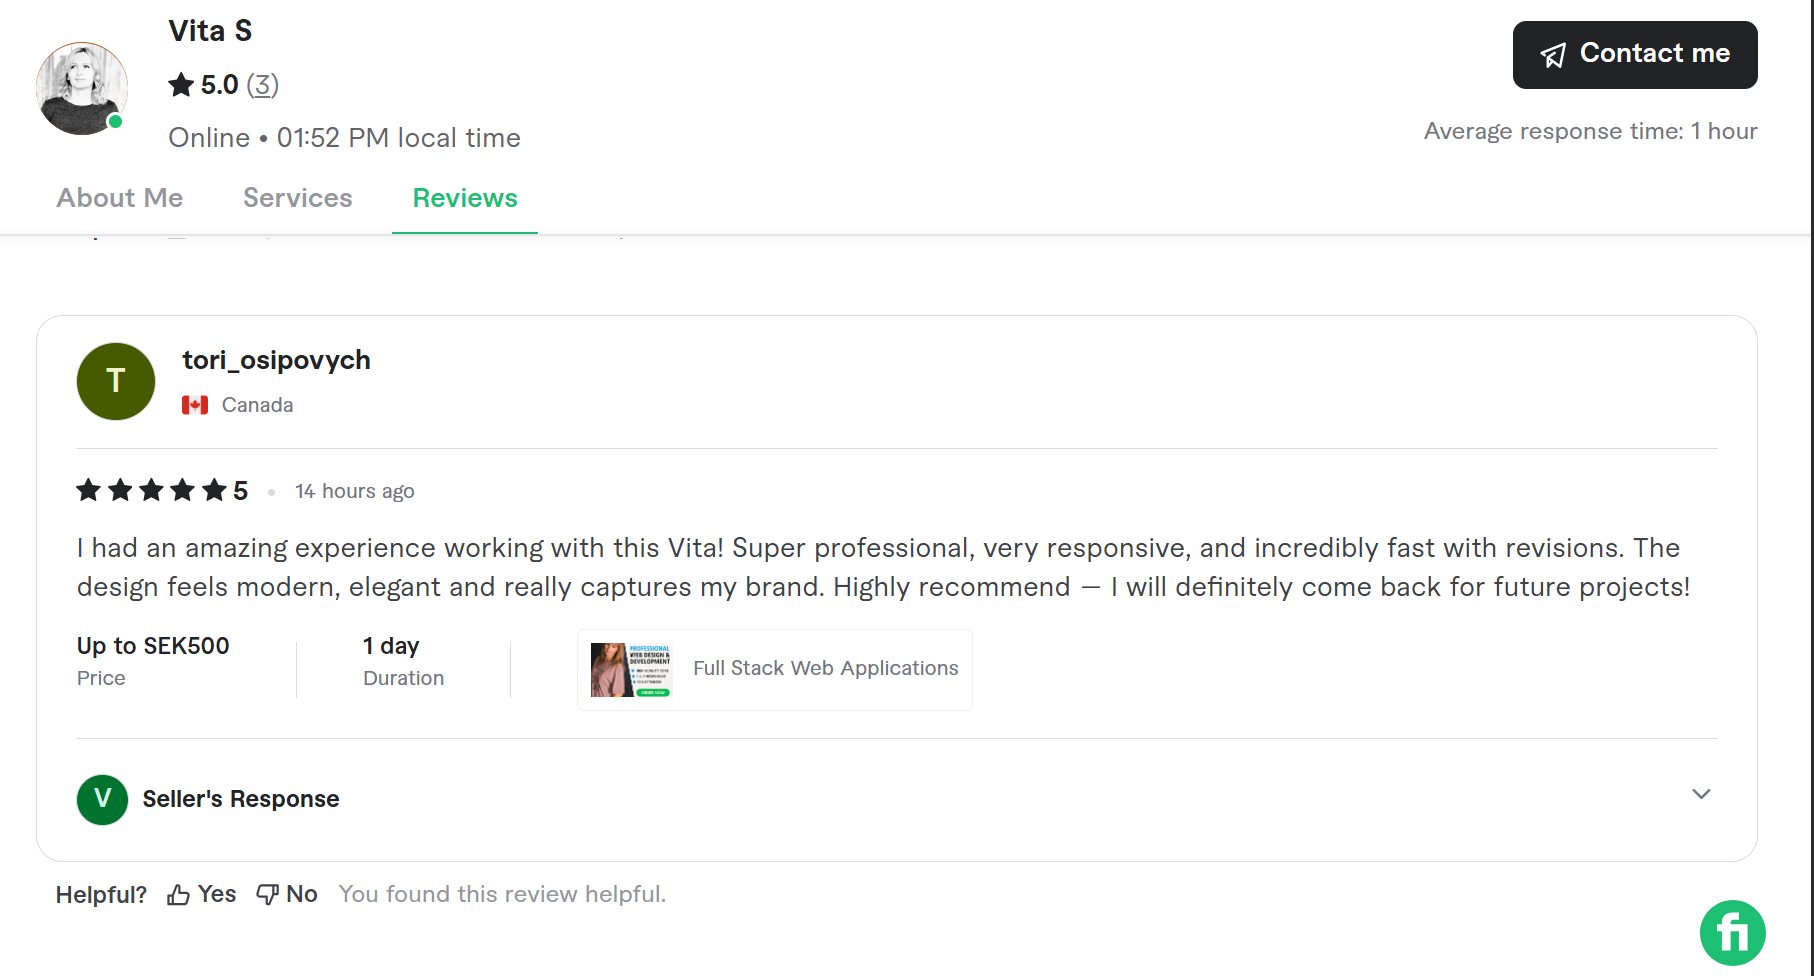Open the (3) reviews count link
The width and height of the screenshot is (1814, 976).
[x=262, y=85]
